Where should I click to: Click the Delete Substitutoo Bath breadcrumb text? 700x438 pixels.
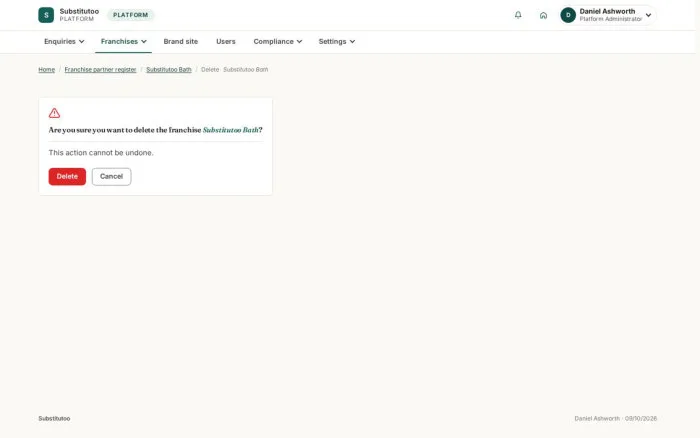pos(234,70)
